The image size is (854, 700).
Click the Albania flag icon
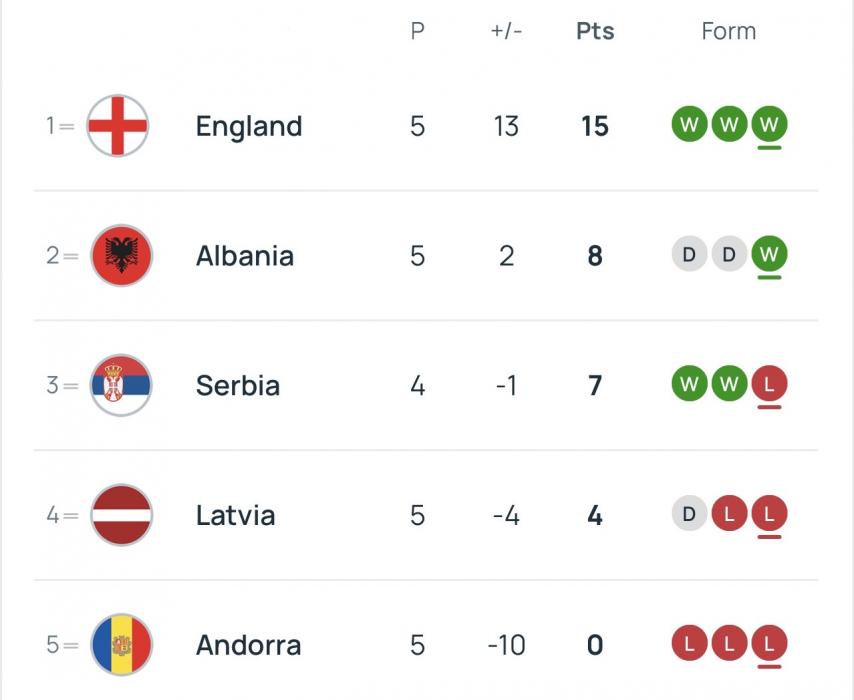(x=121, y=256)
